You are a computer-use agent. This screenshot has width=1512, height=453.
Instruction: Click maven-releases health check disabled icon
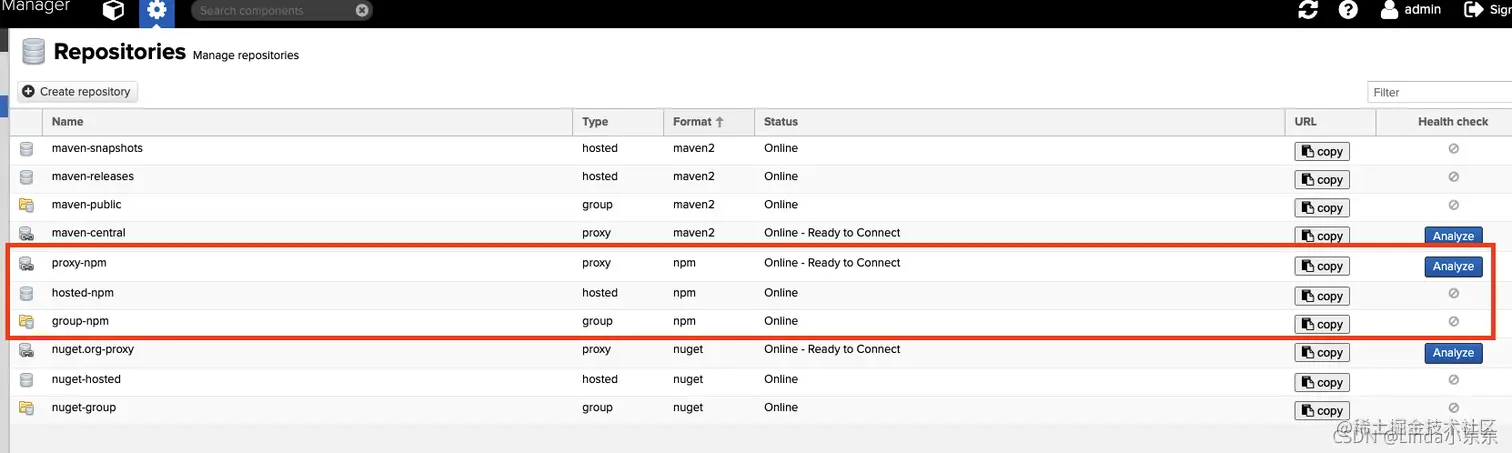1453,176
